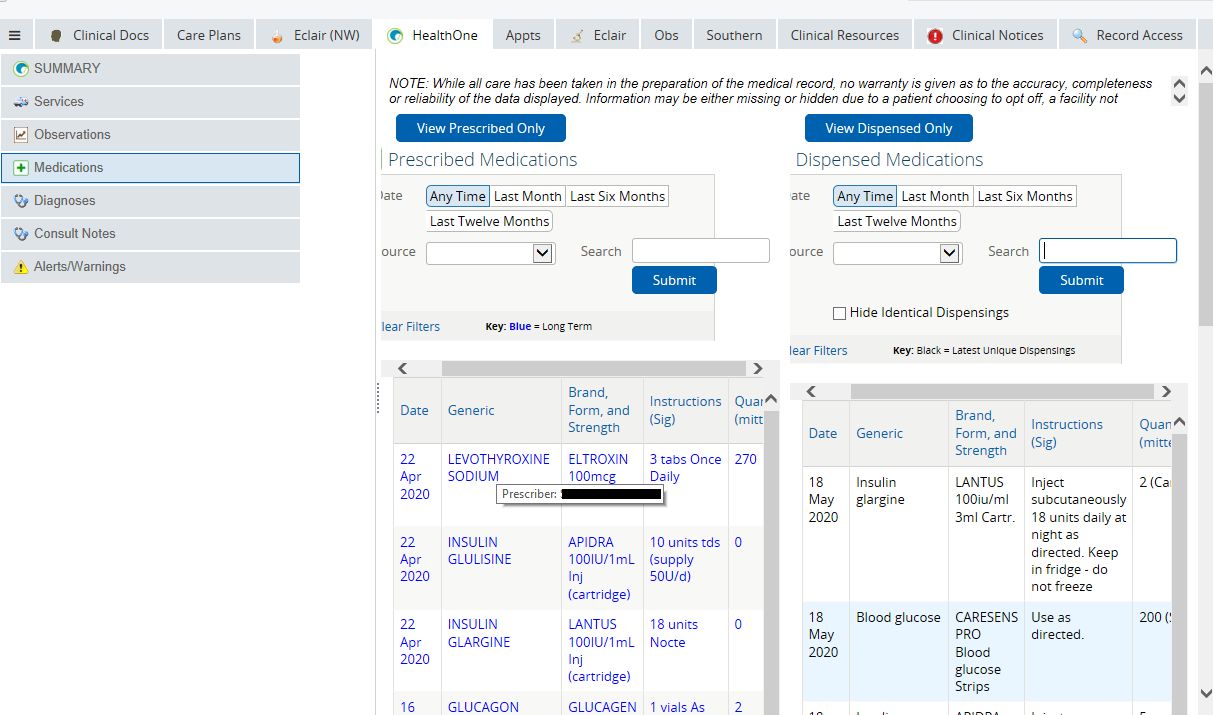Click the hamburger menu icon
The width and height of the screenshot is (1213, 715).
pyautogui.click(x=15, y=35)
